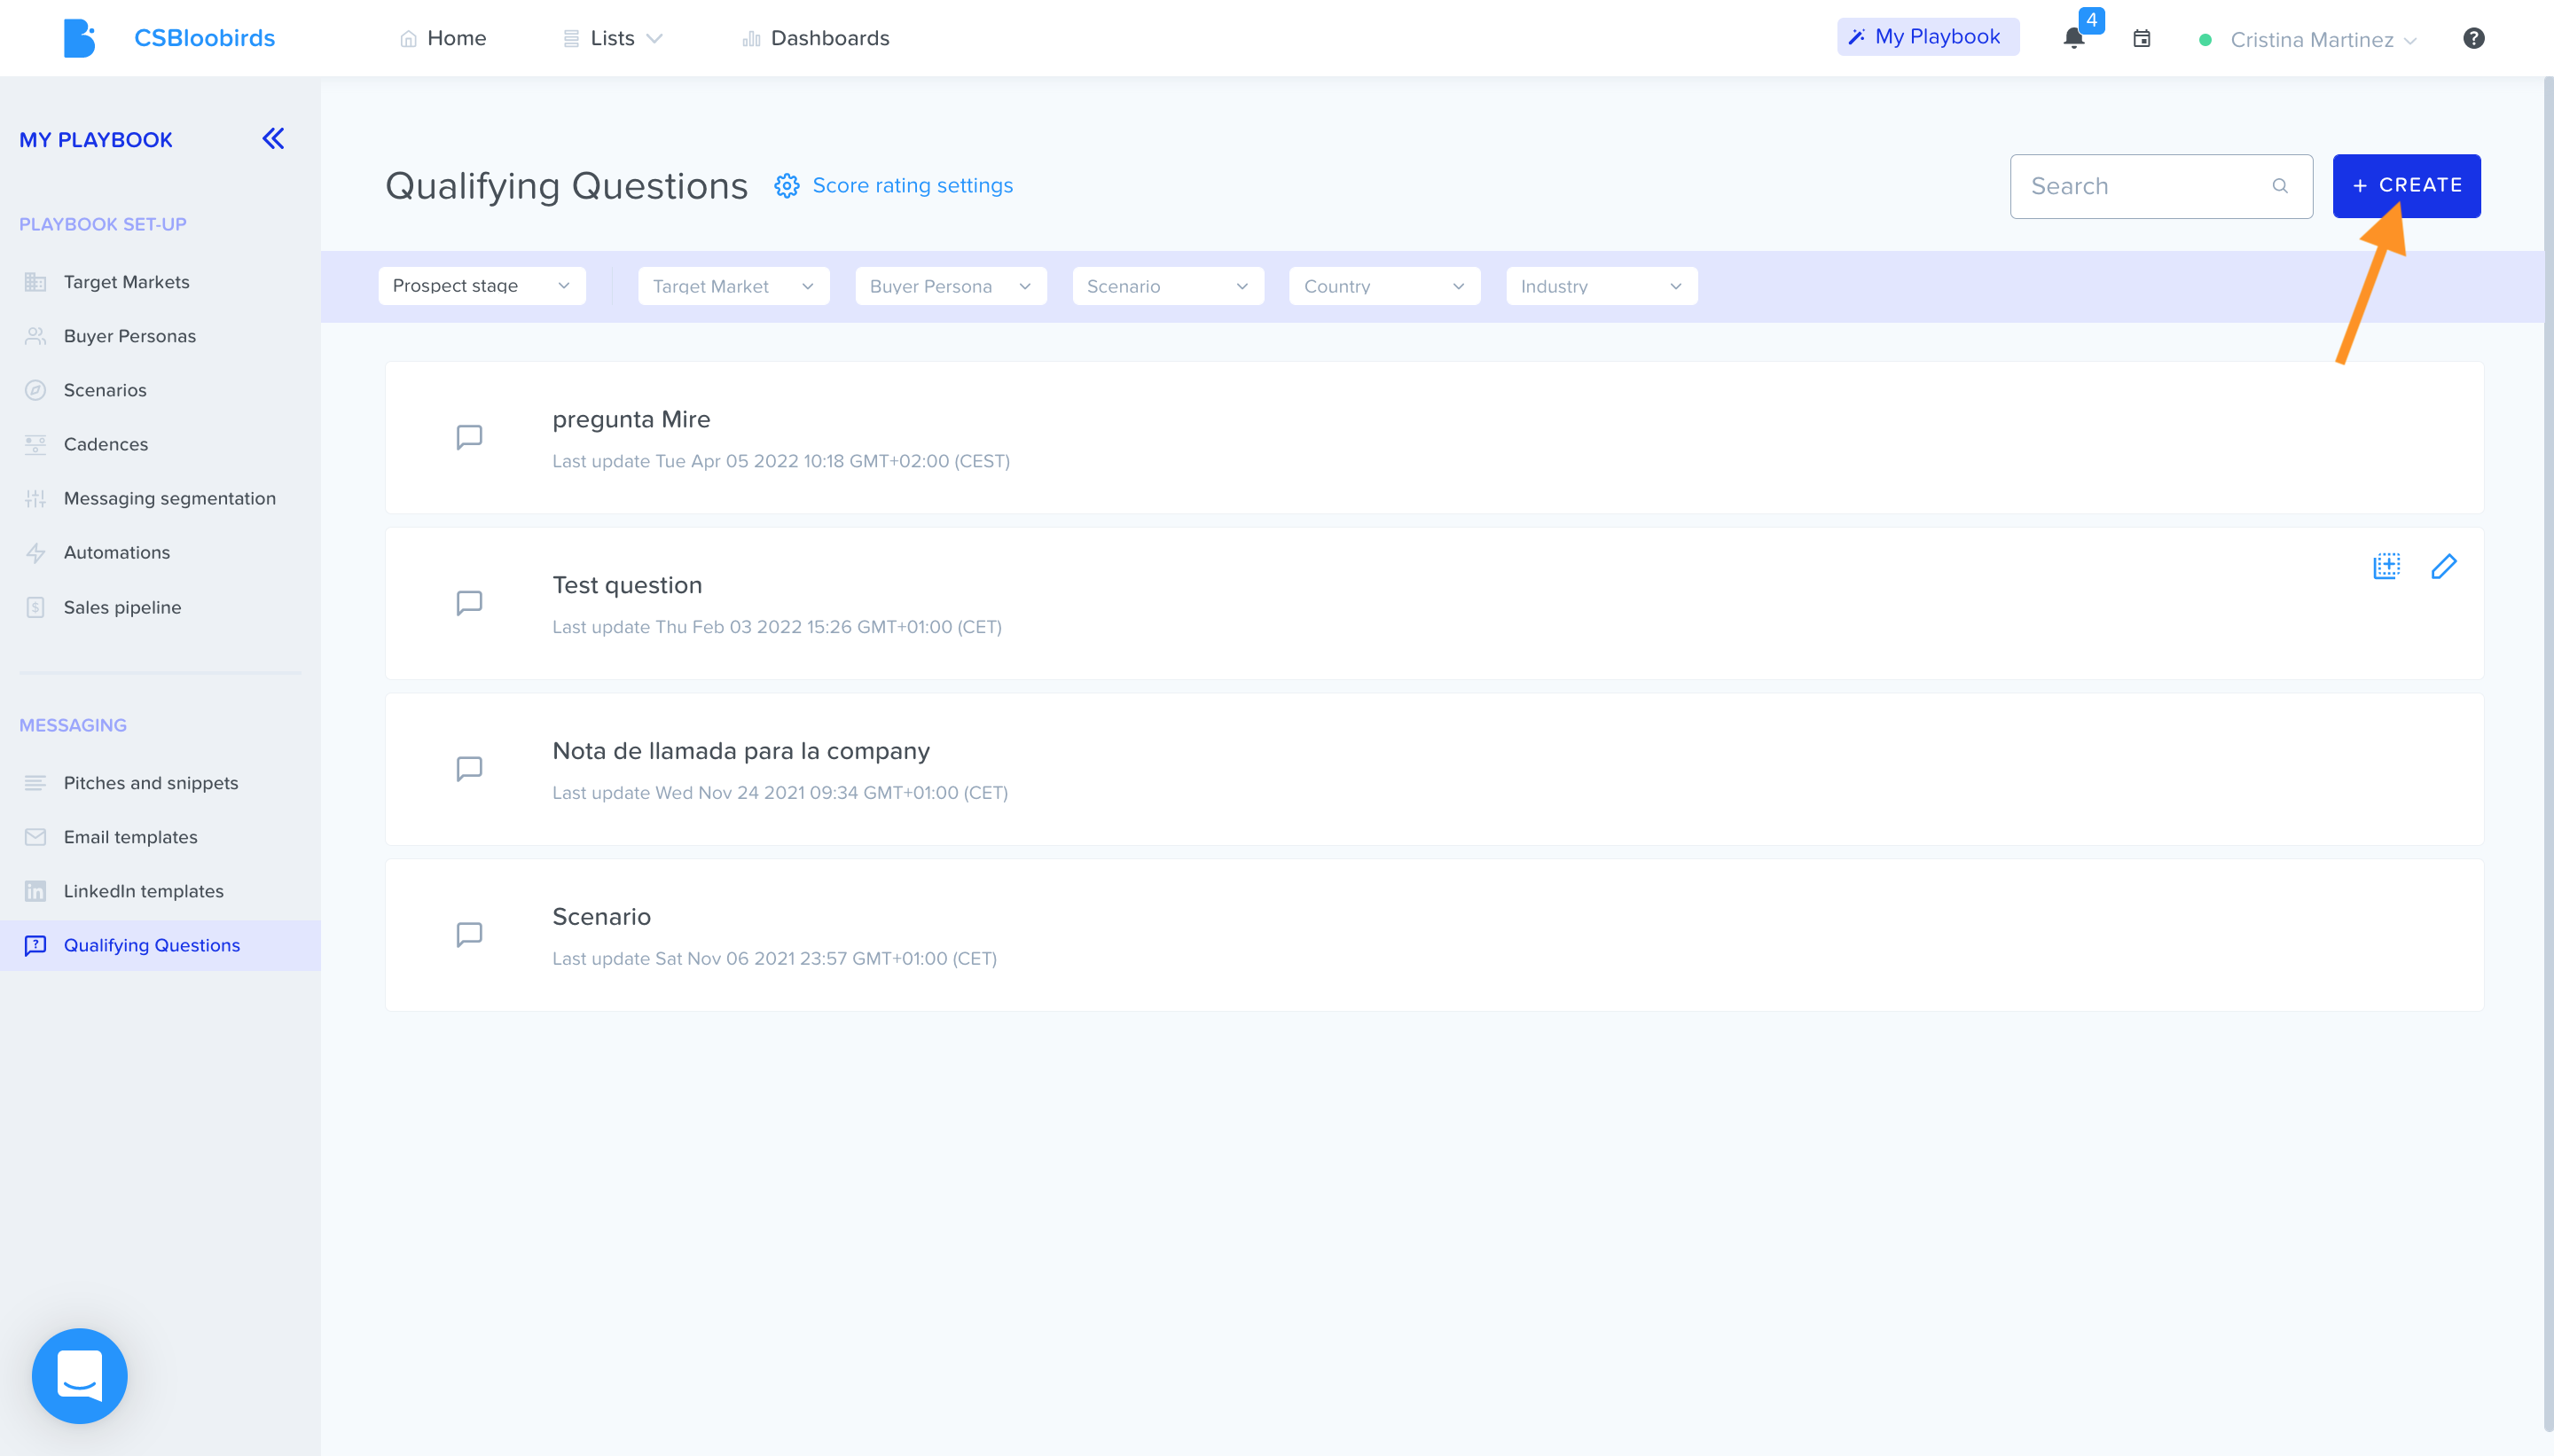Click the Messaging segmentation sliders icon
The height and width of the screenshot is (1456, 2554).
(x=35, y=498)
